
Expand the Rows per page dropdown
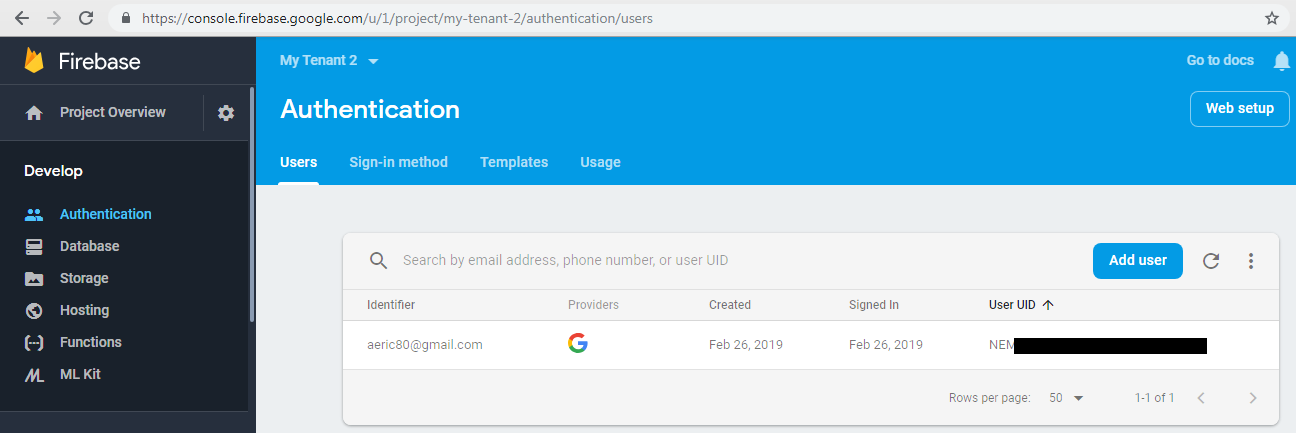point(1067,398)
